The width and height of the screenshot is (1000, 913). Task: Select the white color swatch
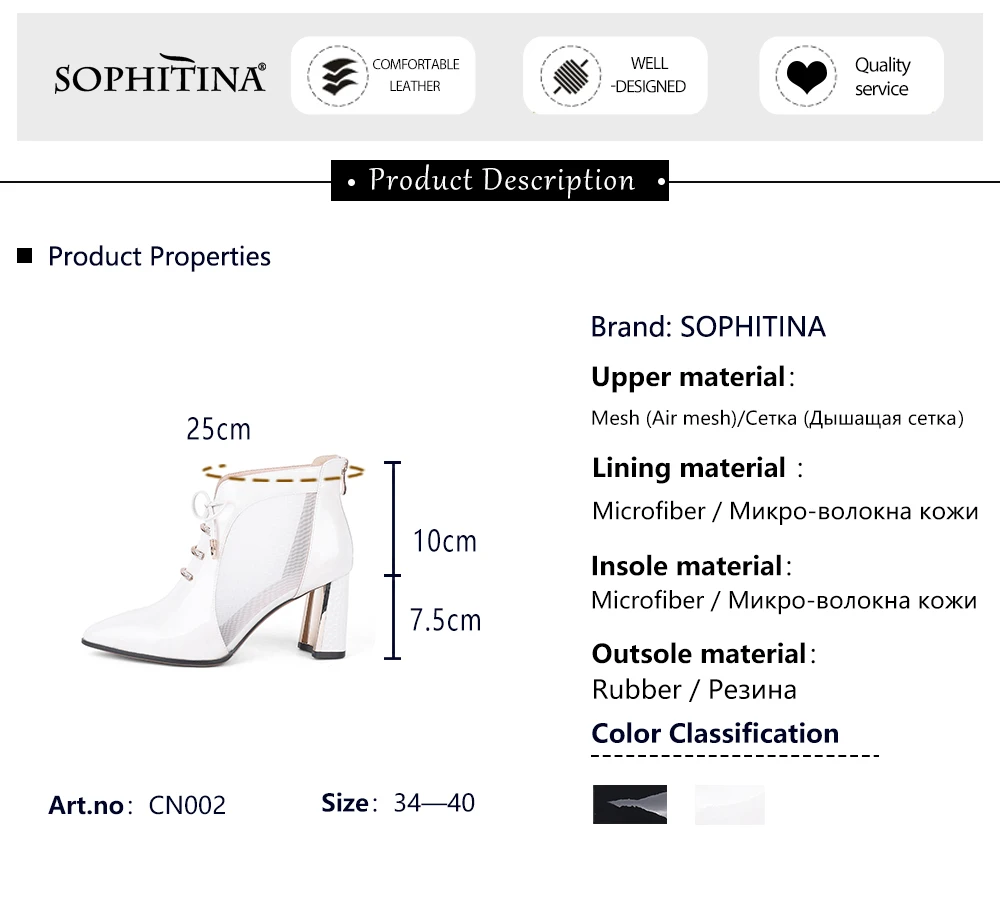pyautogui.click(x=730, y=804)
